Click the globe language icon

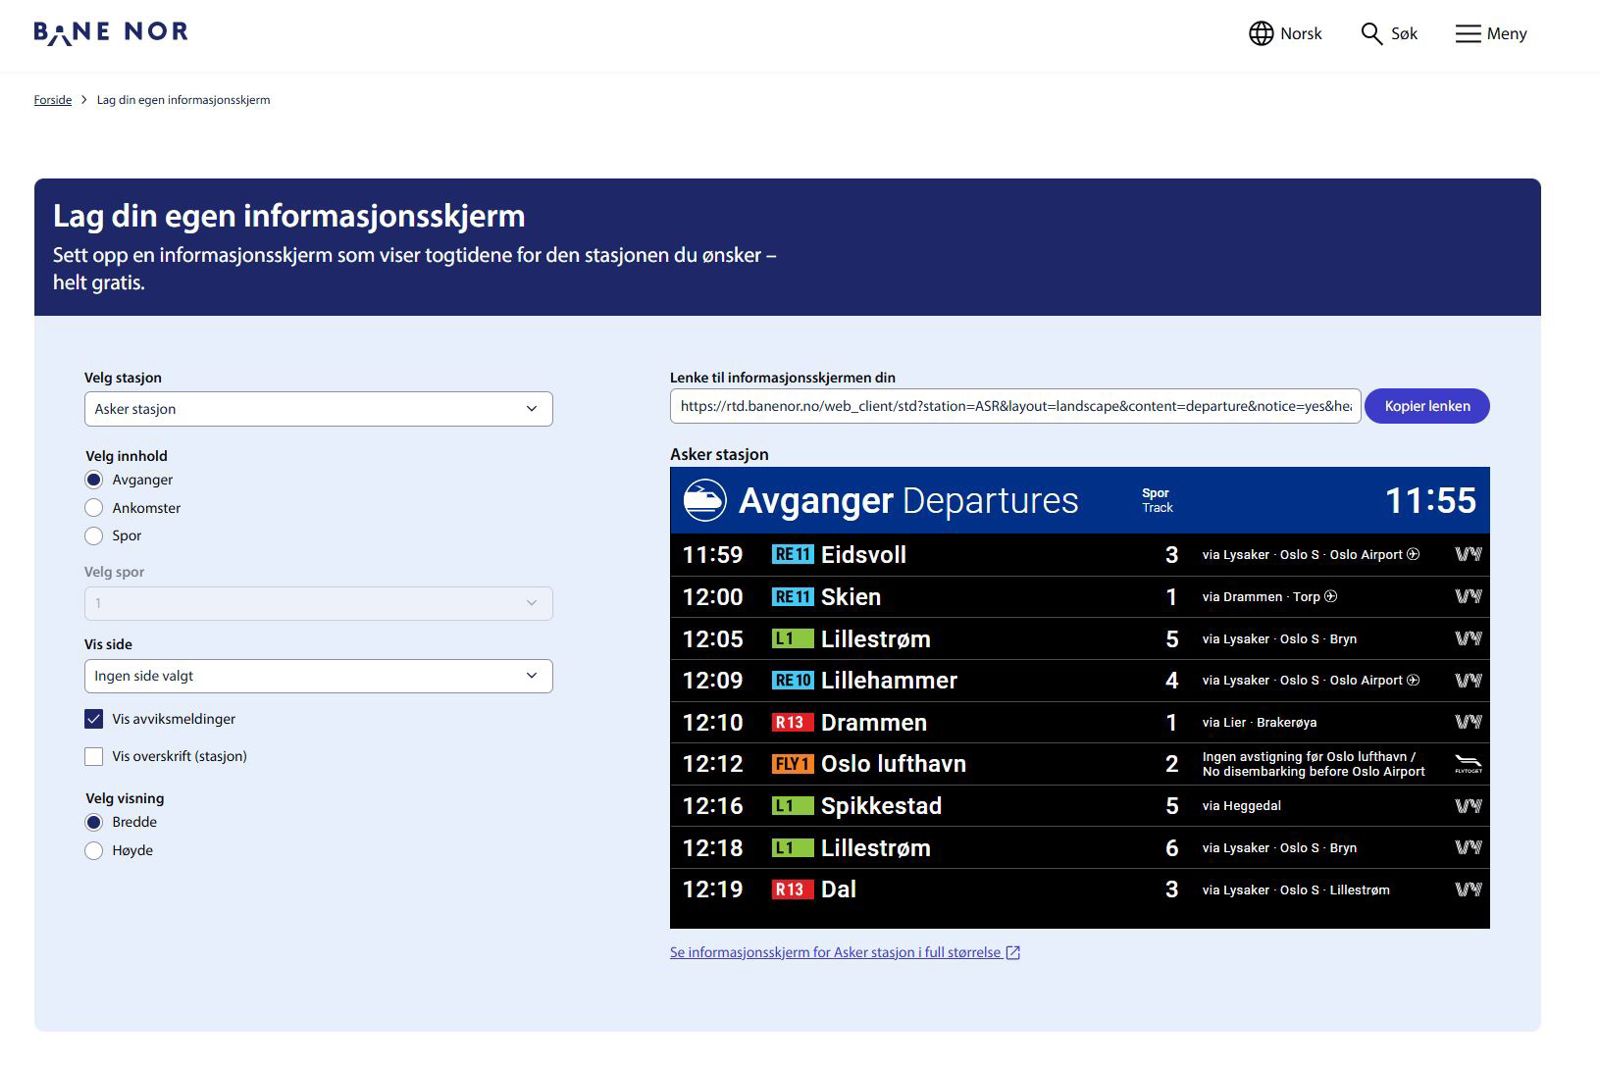(1261, 34)
